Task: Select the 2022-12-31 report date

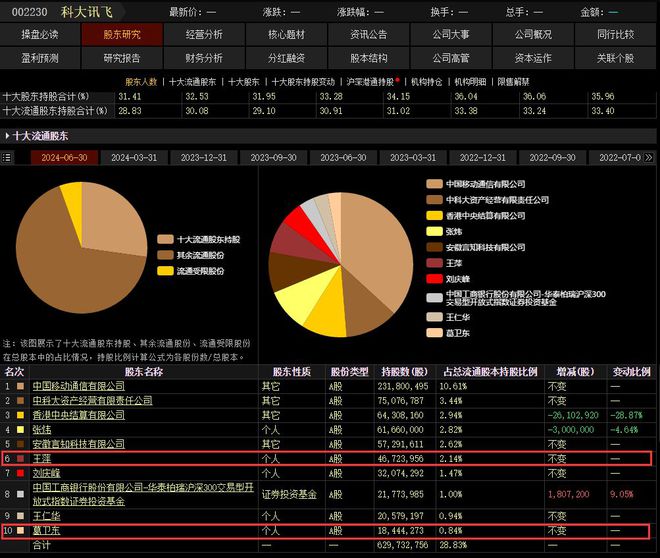Action: tap(483, 158)
